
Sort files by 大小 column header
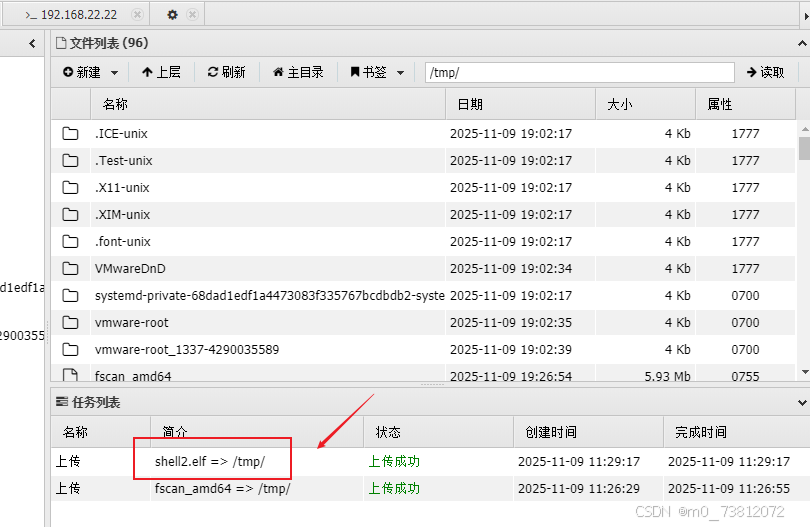(646, 104)
